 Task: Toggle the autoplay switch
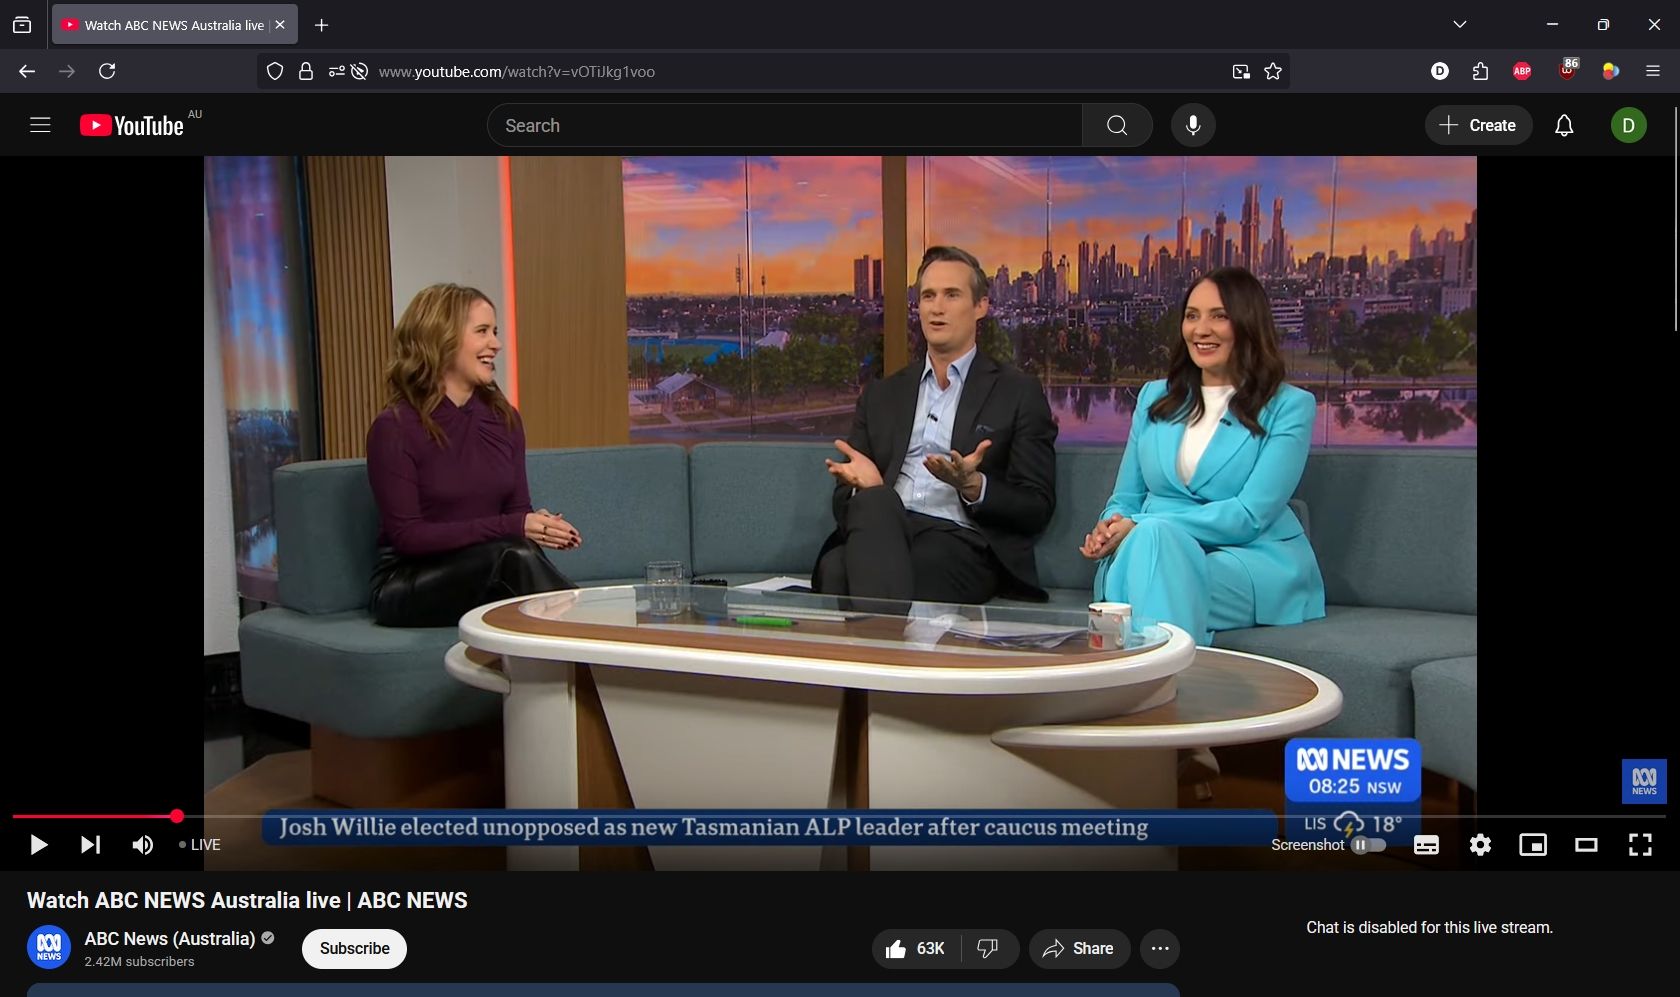1368,845
